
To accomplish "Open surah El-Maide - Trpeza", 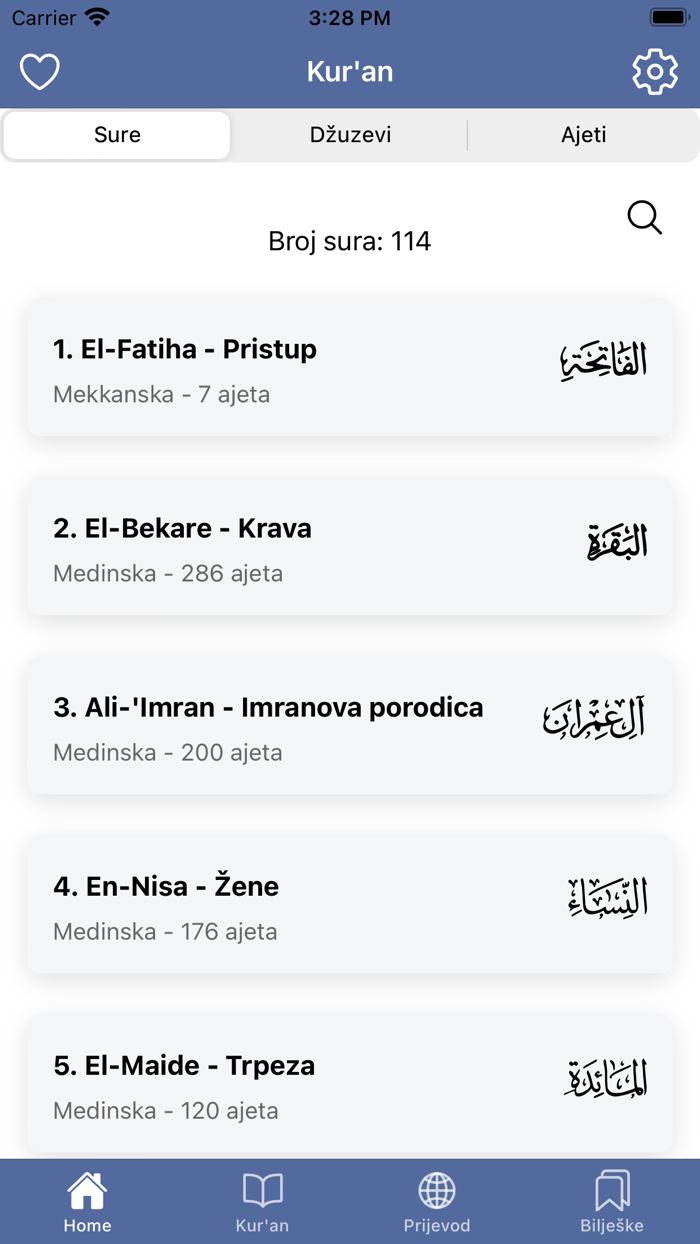I will coord(350,1083).
